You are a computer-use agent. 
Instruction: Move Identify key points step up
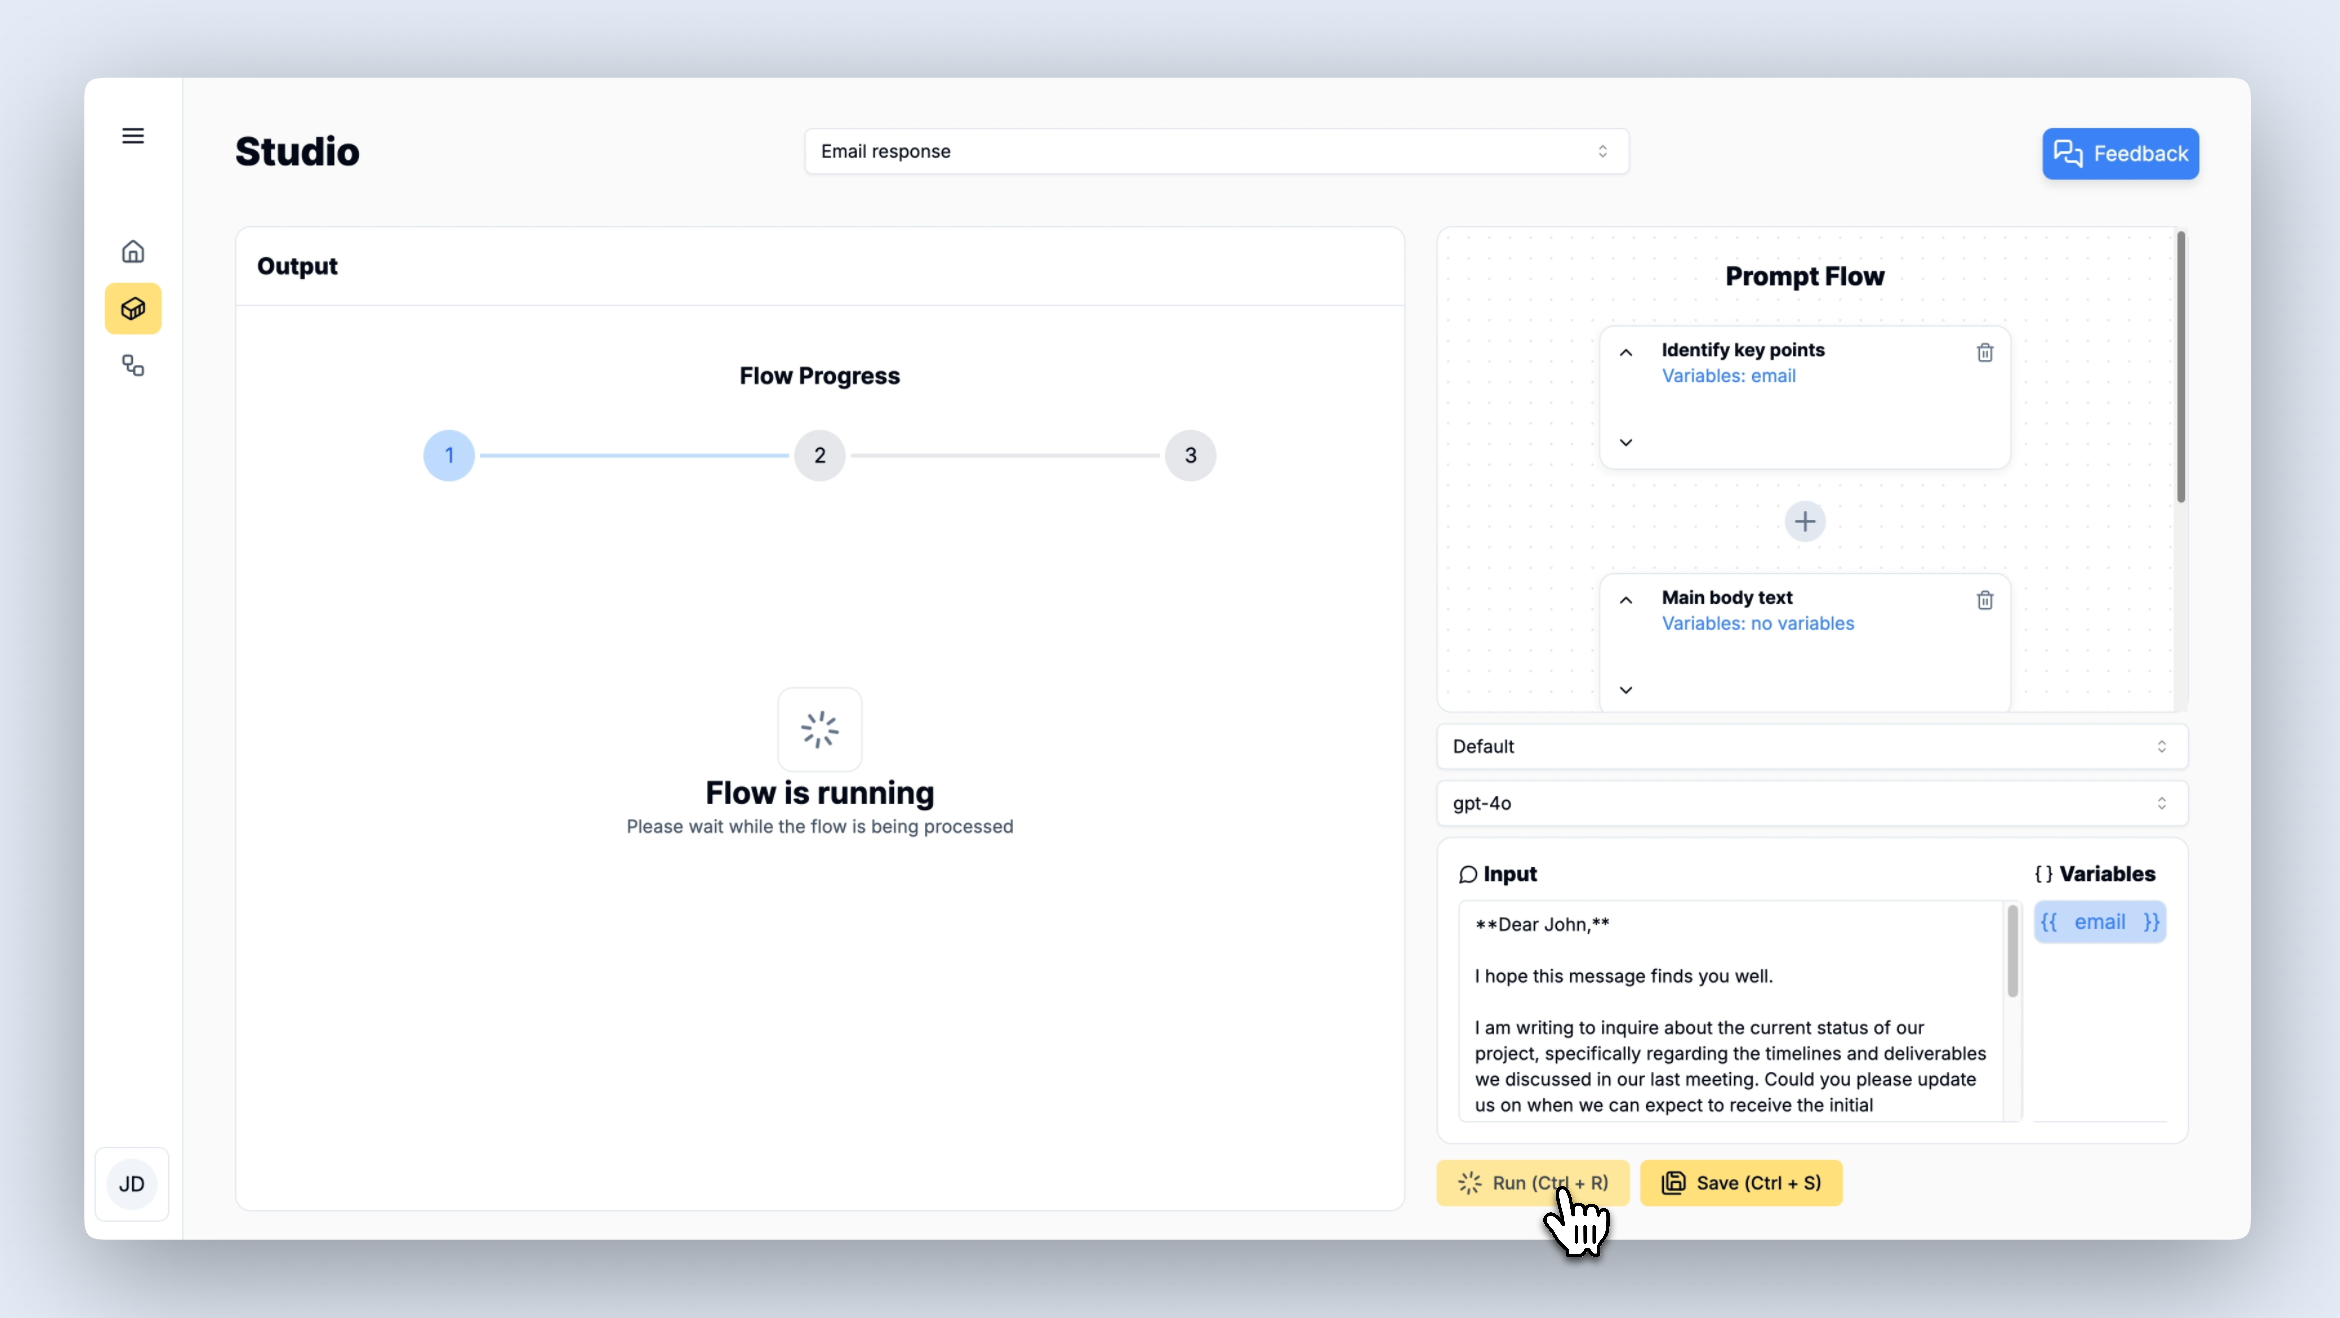coord(1626,353)
